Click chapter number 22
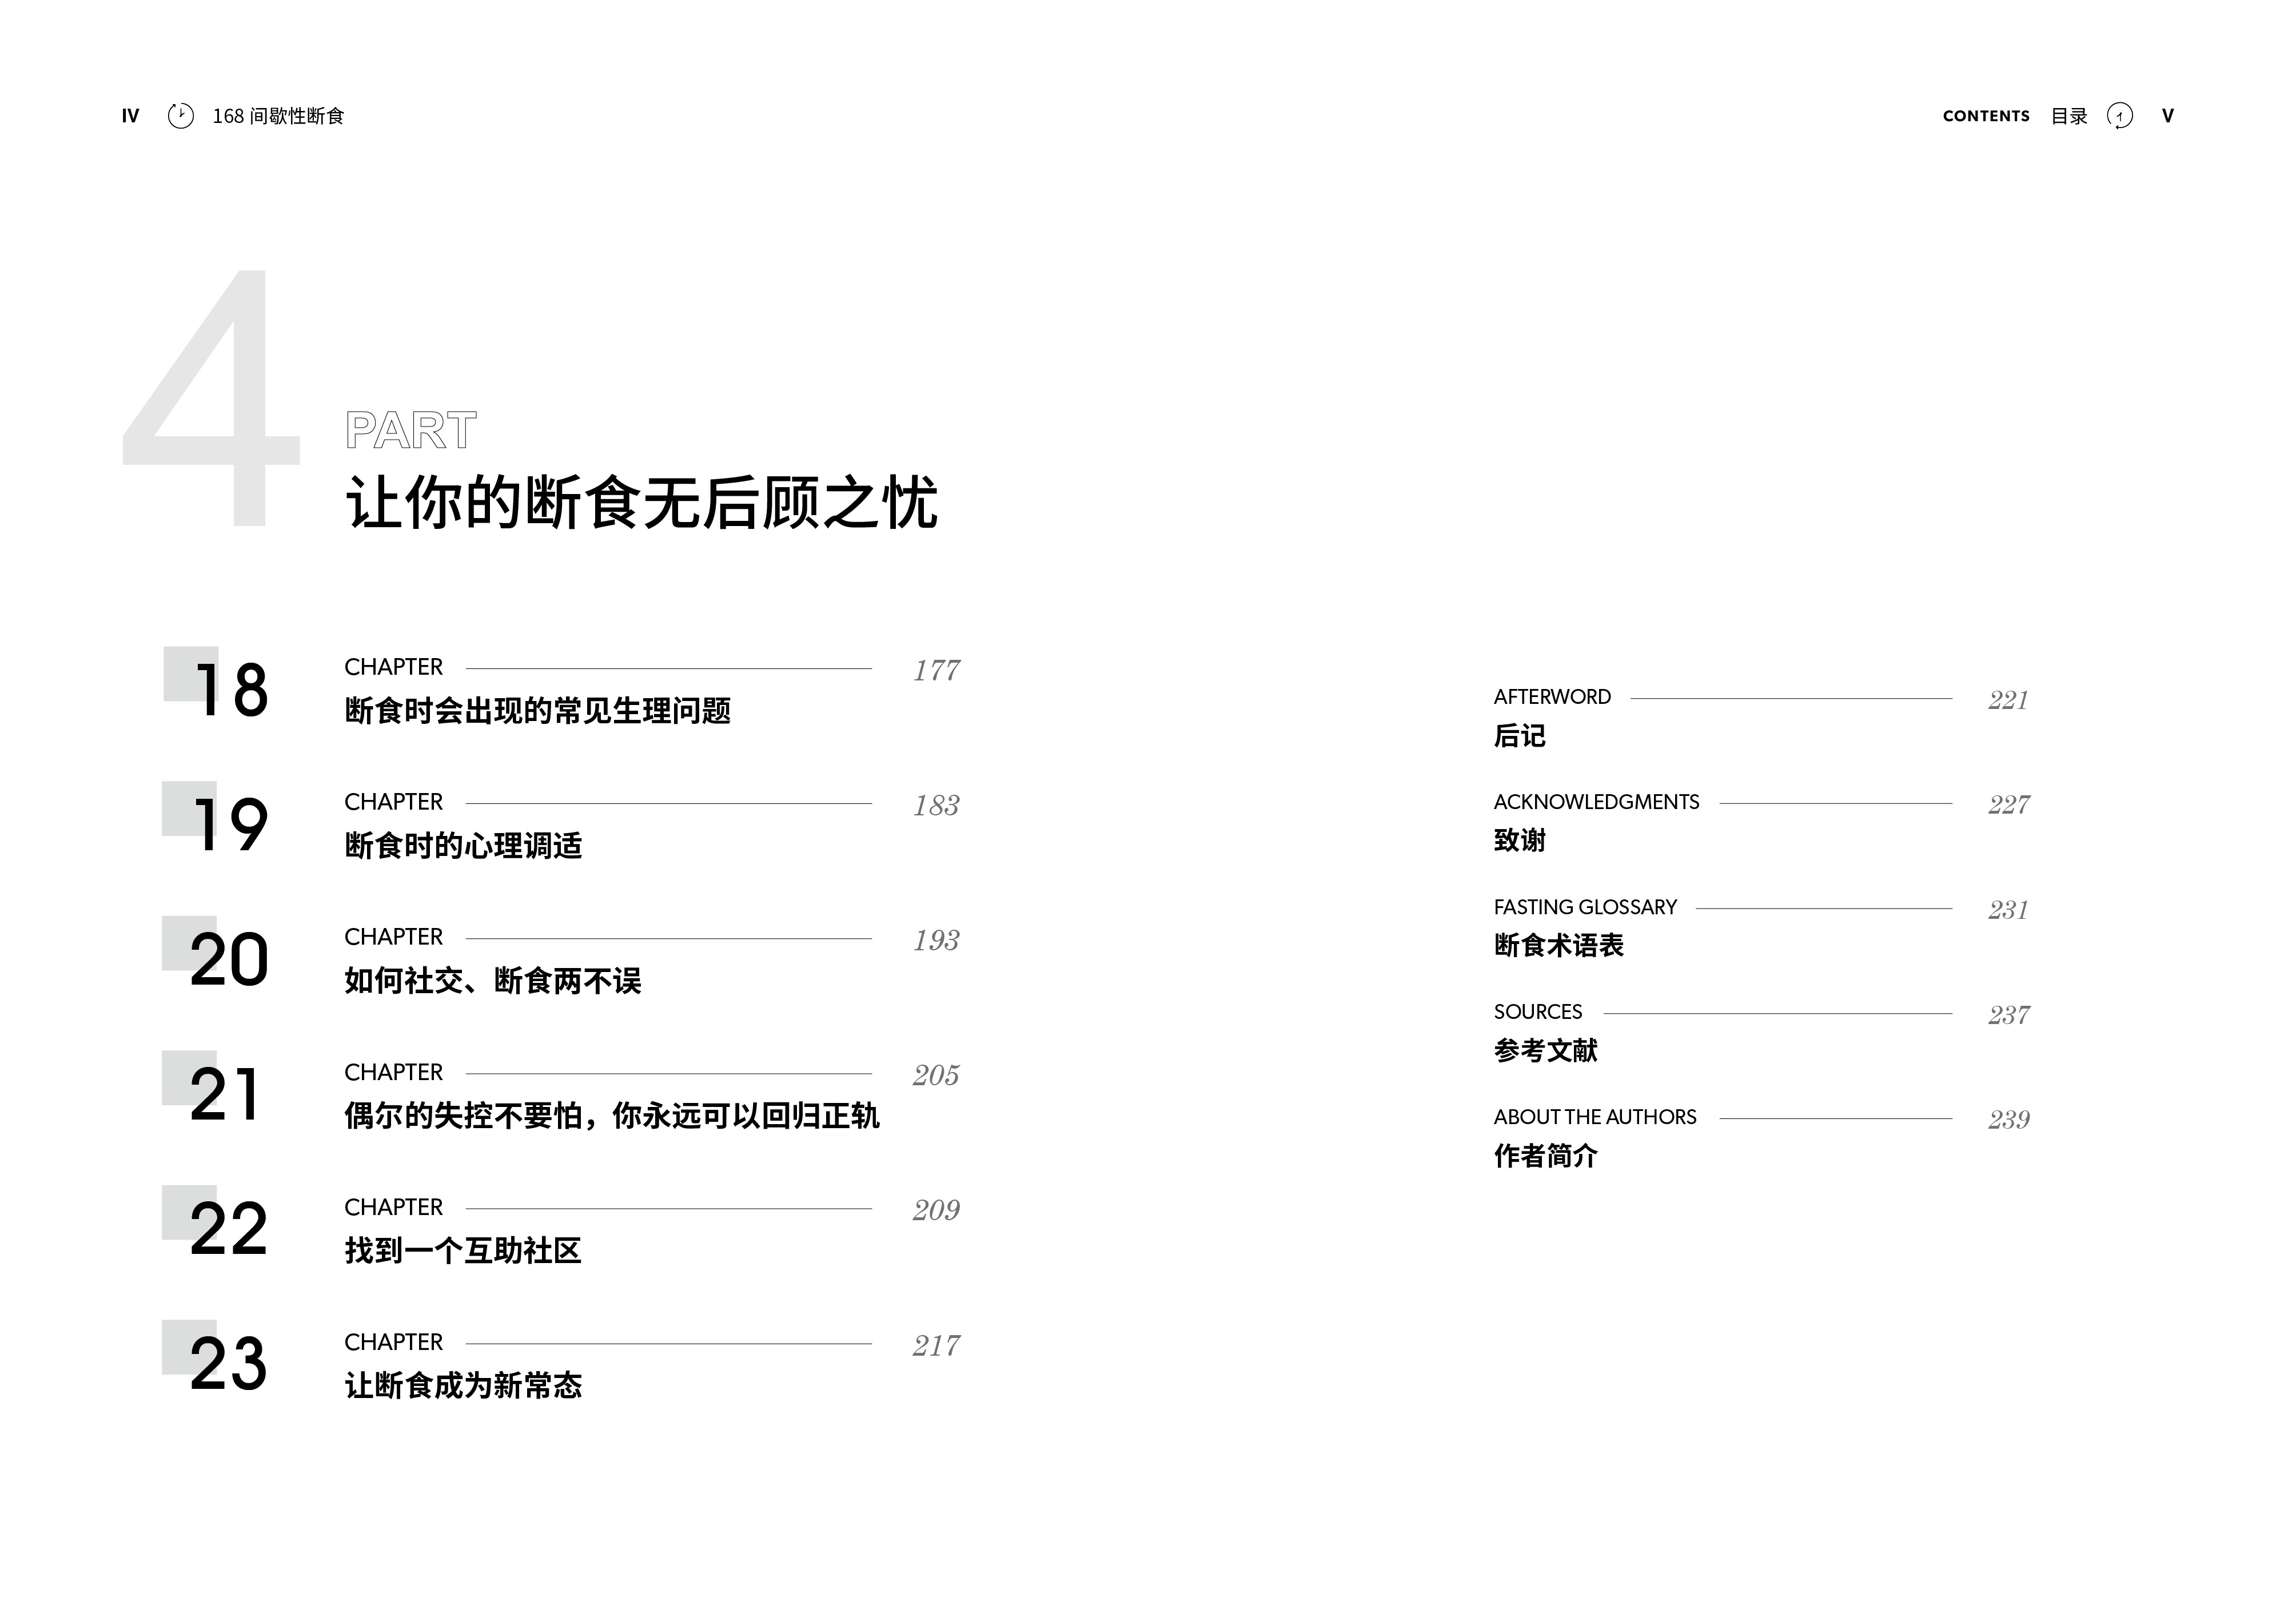 (x=229, y=1229)
